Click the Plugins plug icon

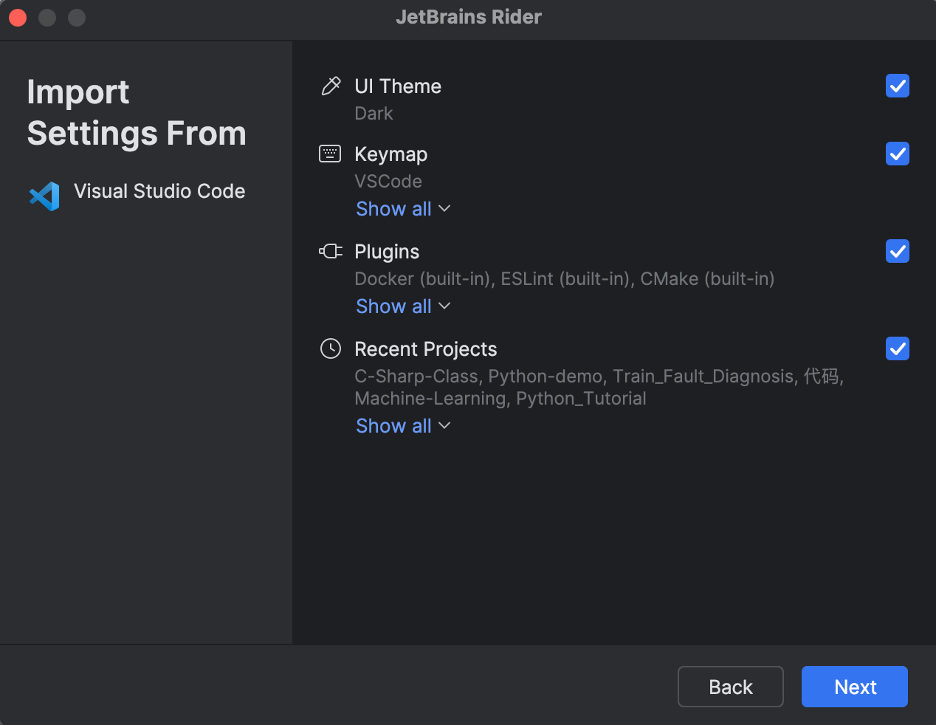331,251
